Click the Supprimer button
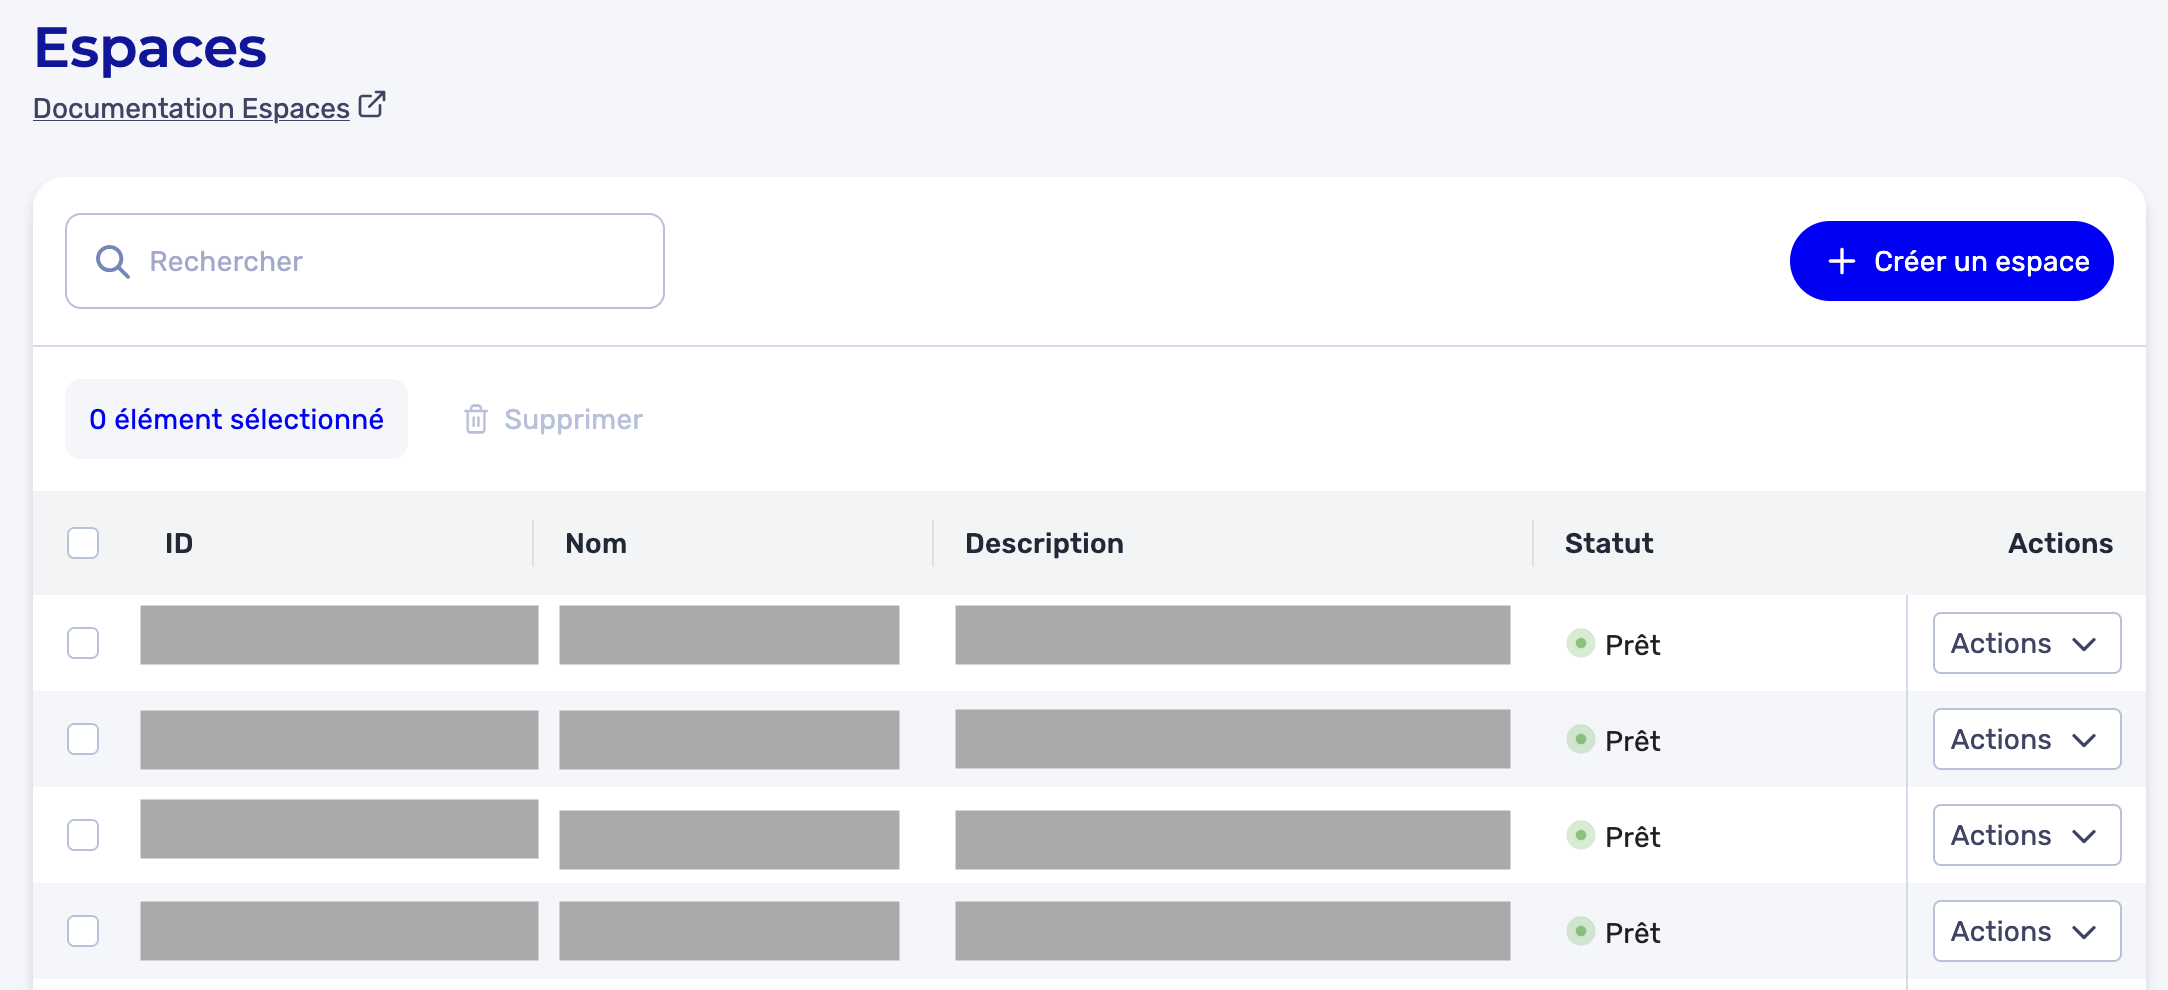This screenshot has height=990, width=2168. coord(553,419)
